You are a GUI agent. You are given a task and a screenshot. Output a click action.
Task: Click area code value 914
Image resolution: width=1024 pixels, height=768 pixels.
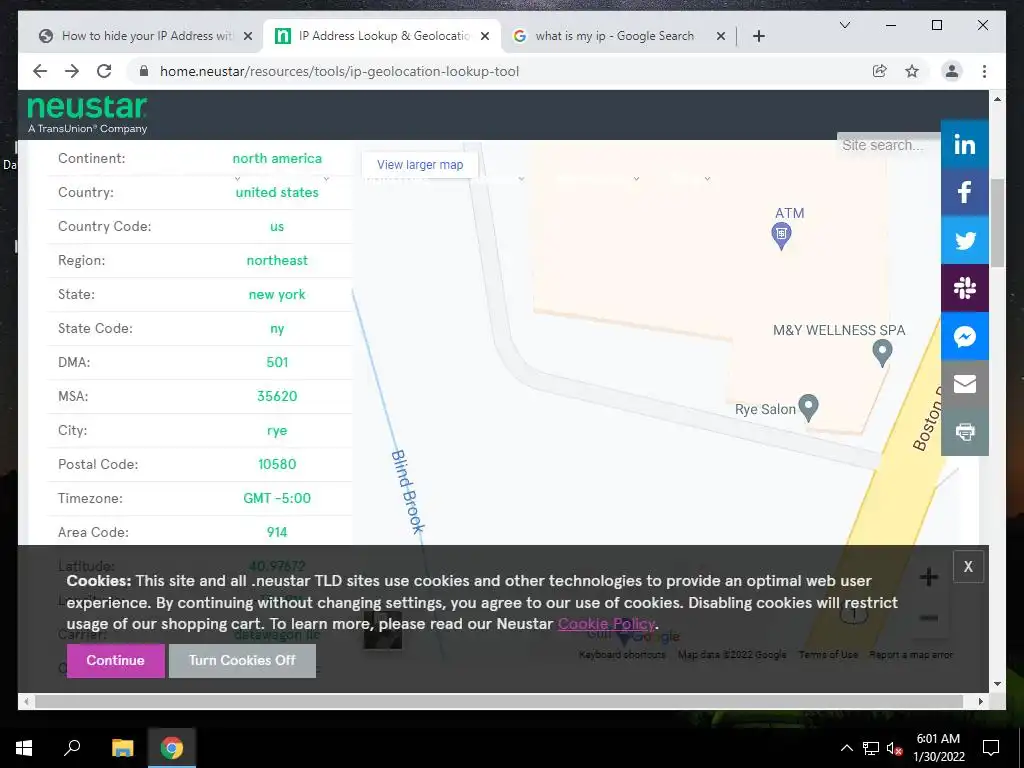pos(277,532)
